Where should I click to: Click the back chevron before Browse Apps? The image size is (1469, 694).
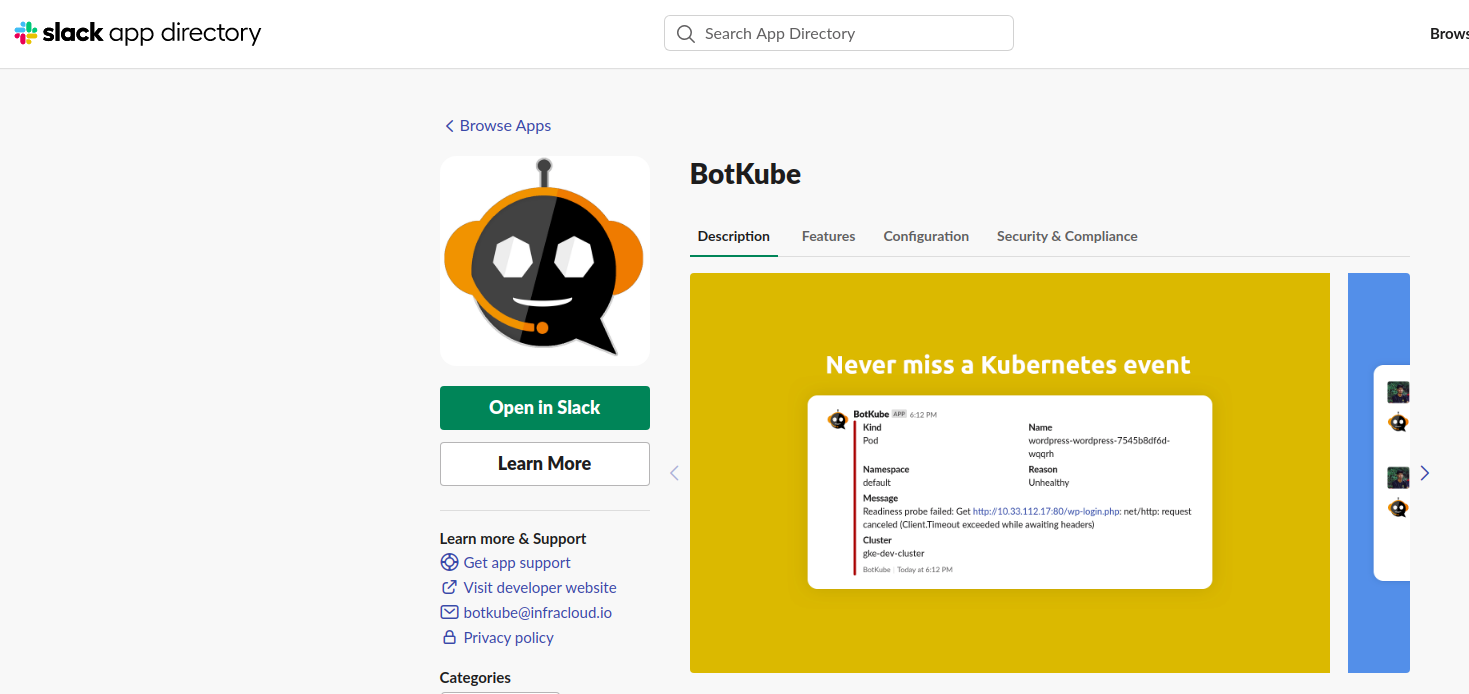point(449,126)
